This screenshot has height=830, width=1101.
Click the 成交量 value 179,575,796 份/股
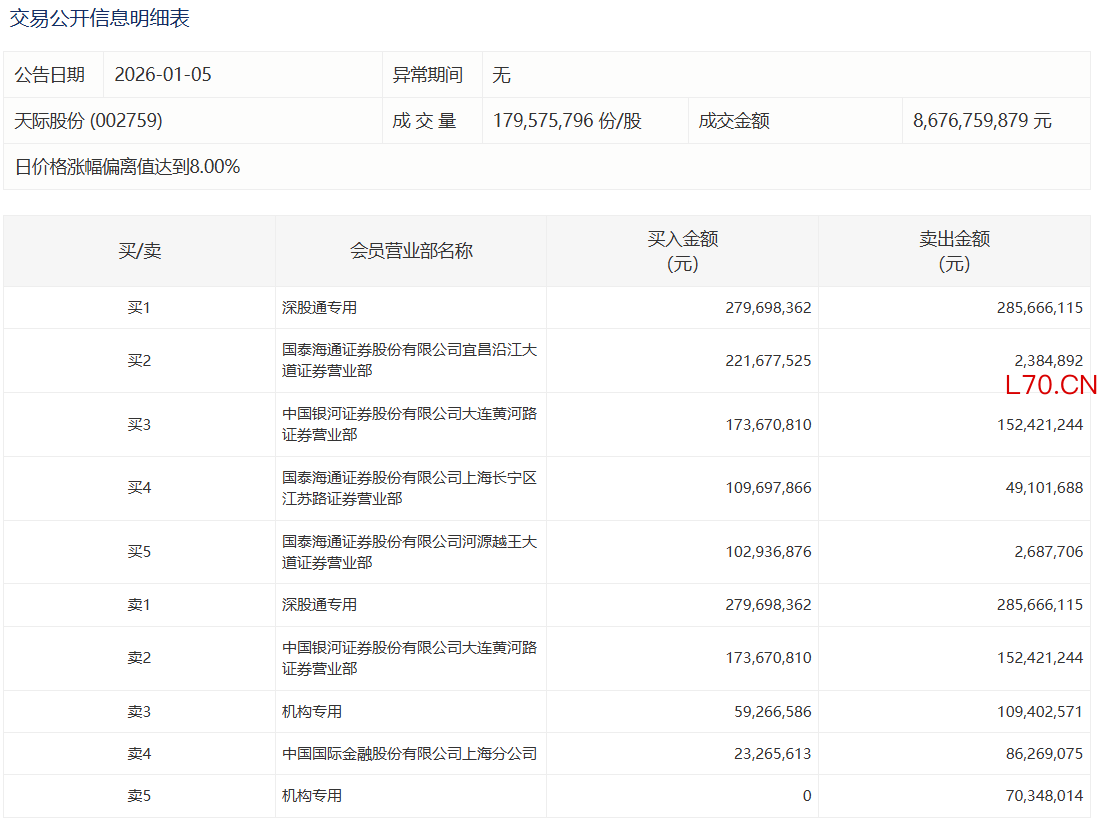tap(567, 121)
